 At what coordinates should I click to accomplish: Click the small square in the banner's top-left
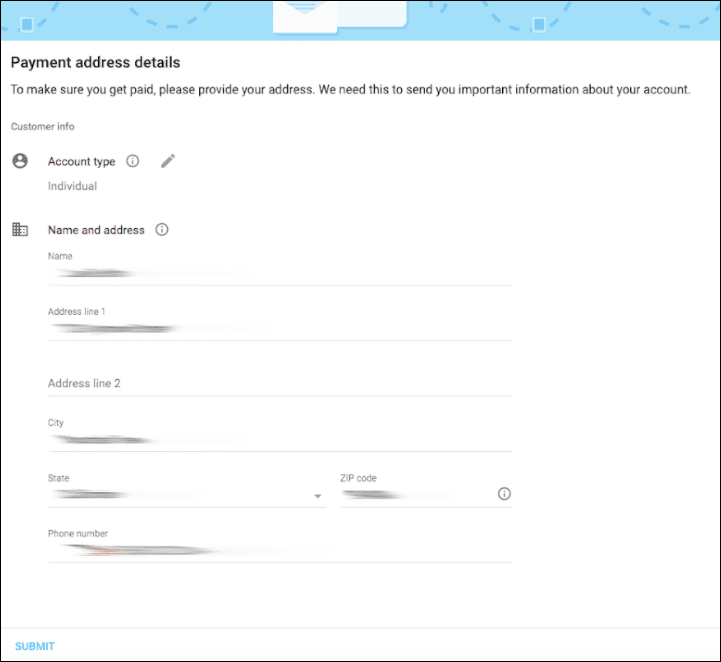click(27, 24)
